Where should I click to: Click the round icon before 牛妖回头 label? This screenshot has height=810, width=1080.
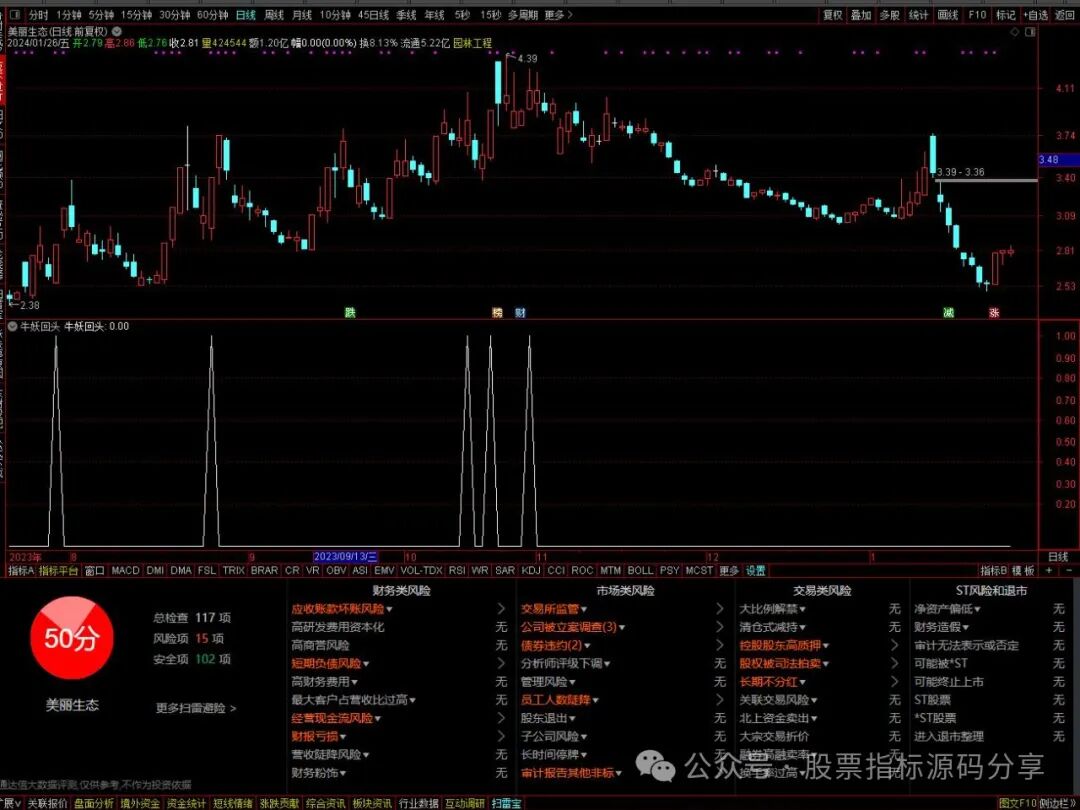click(12, 326)
